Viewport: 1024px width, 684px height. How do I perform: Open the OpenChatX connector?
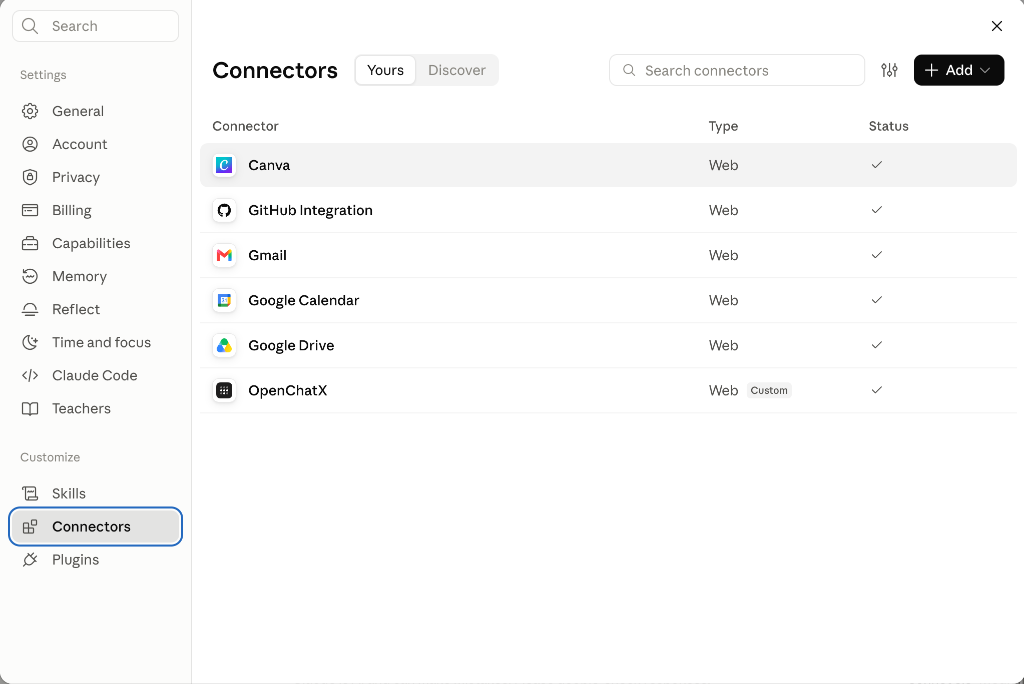tap(608, 391)
